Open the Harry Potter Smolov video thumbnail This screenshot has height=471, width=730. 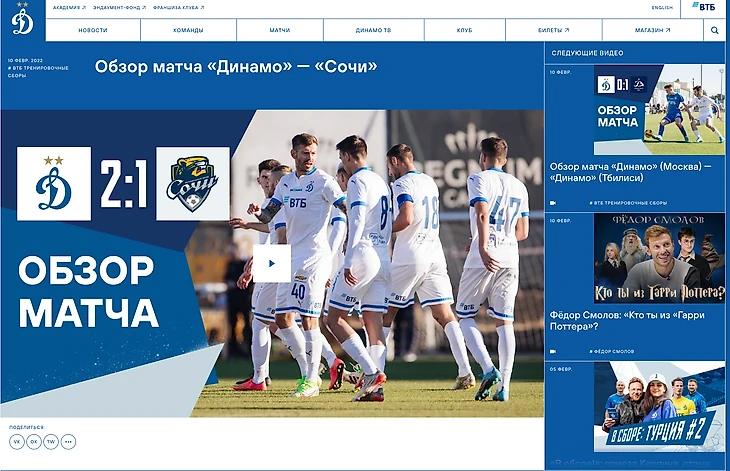[x=659, y=258]
